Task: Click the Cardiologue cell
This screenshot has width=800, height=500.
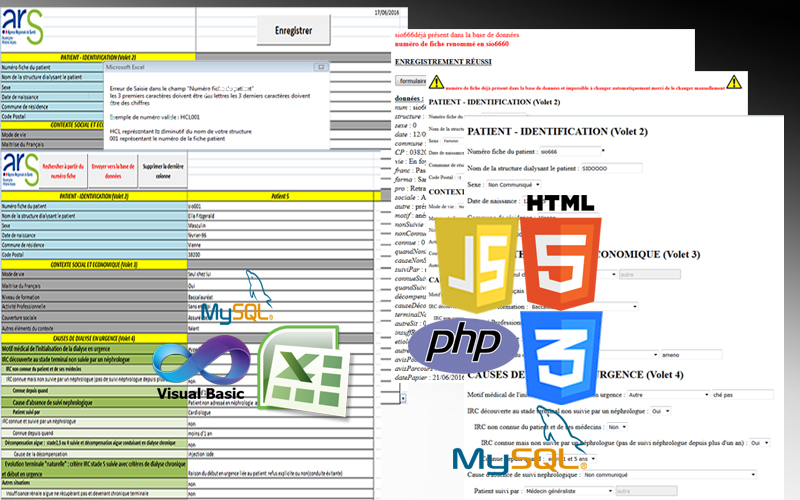Action: [x=280, y=412]
